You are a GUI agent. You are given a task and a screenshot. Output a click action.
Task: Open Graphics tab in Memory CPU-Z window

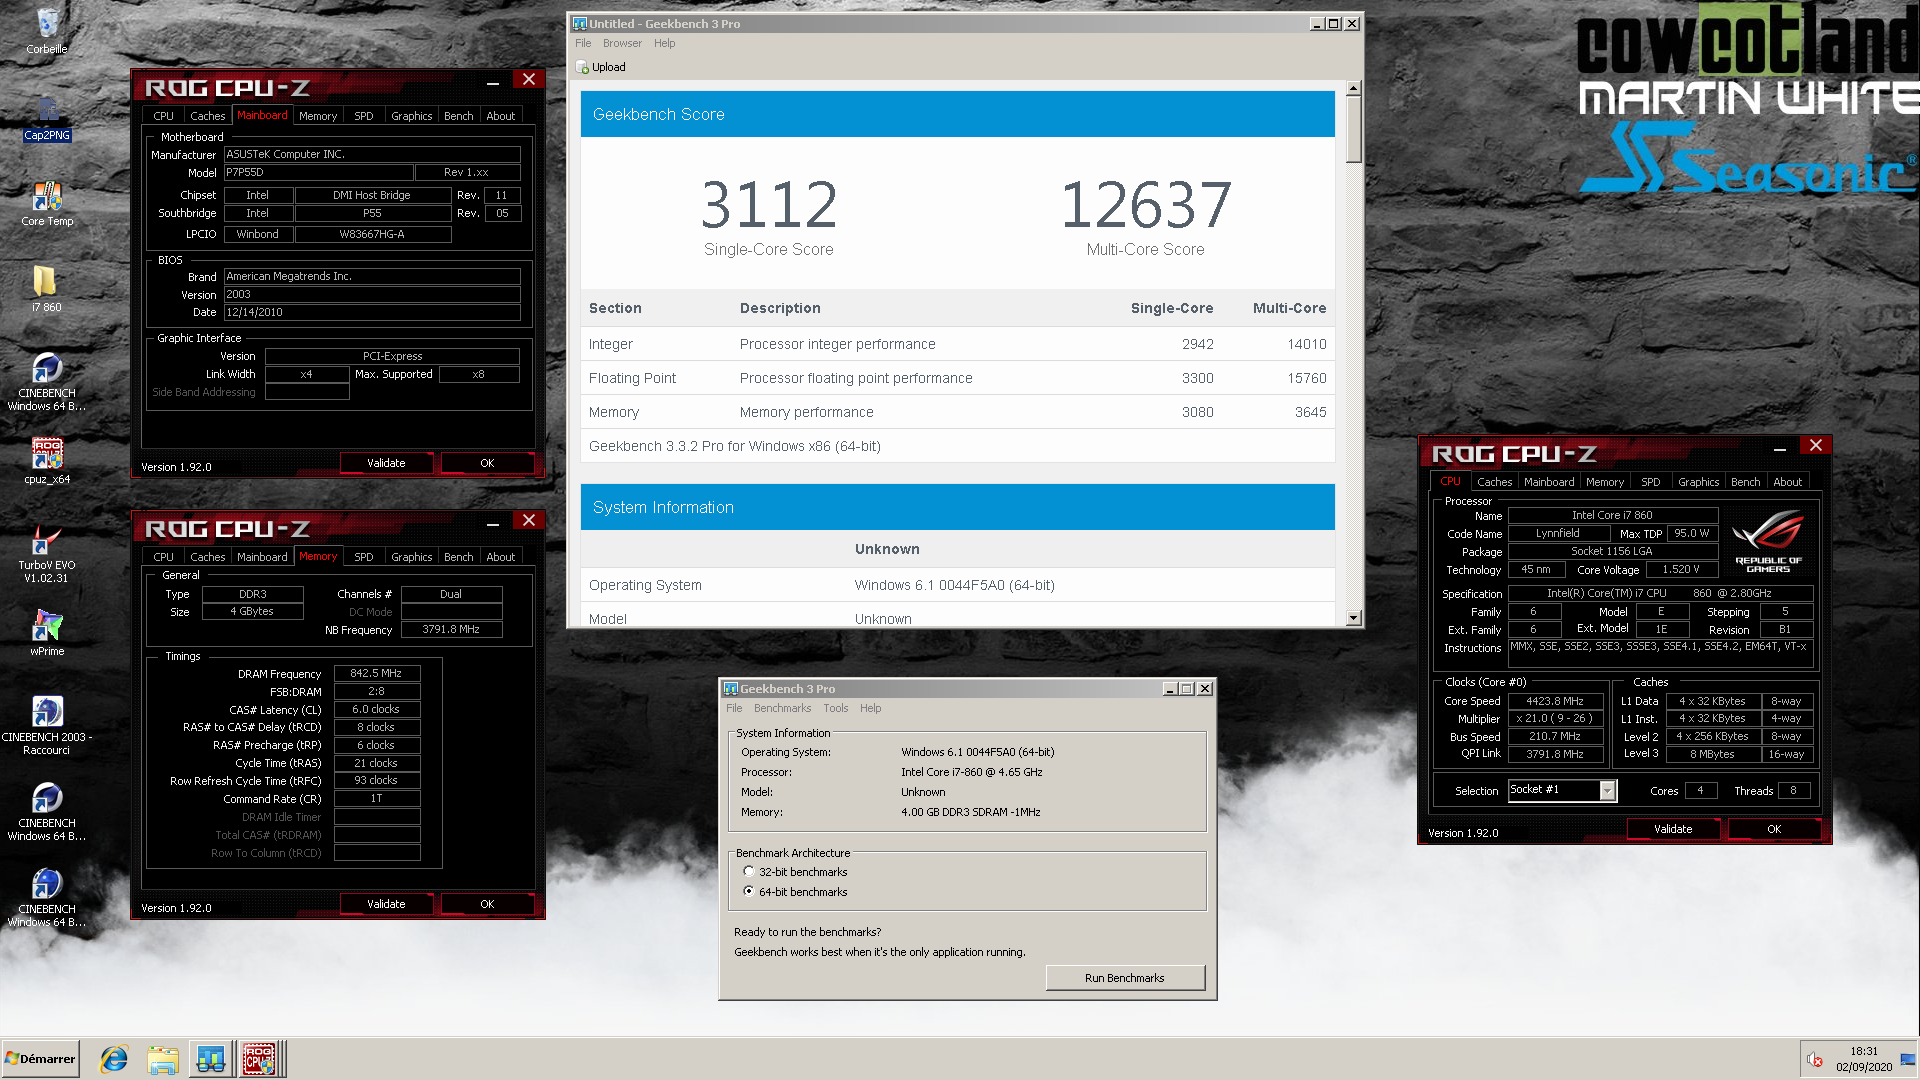[x=412, y=557]
